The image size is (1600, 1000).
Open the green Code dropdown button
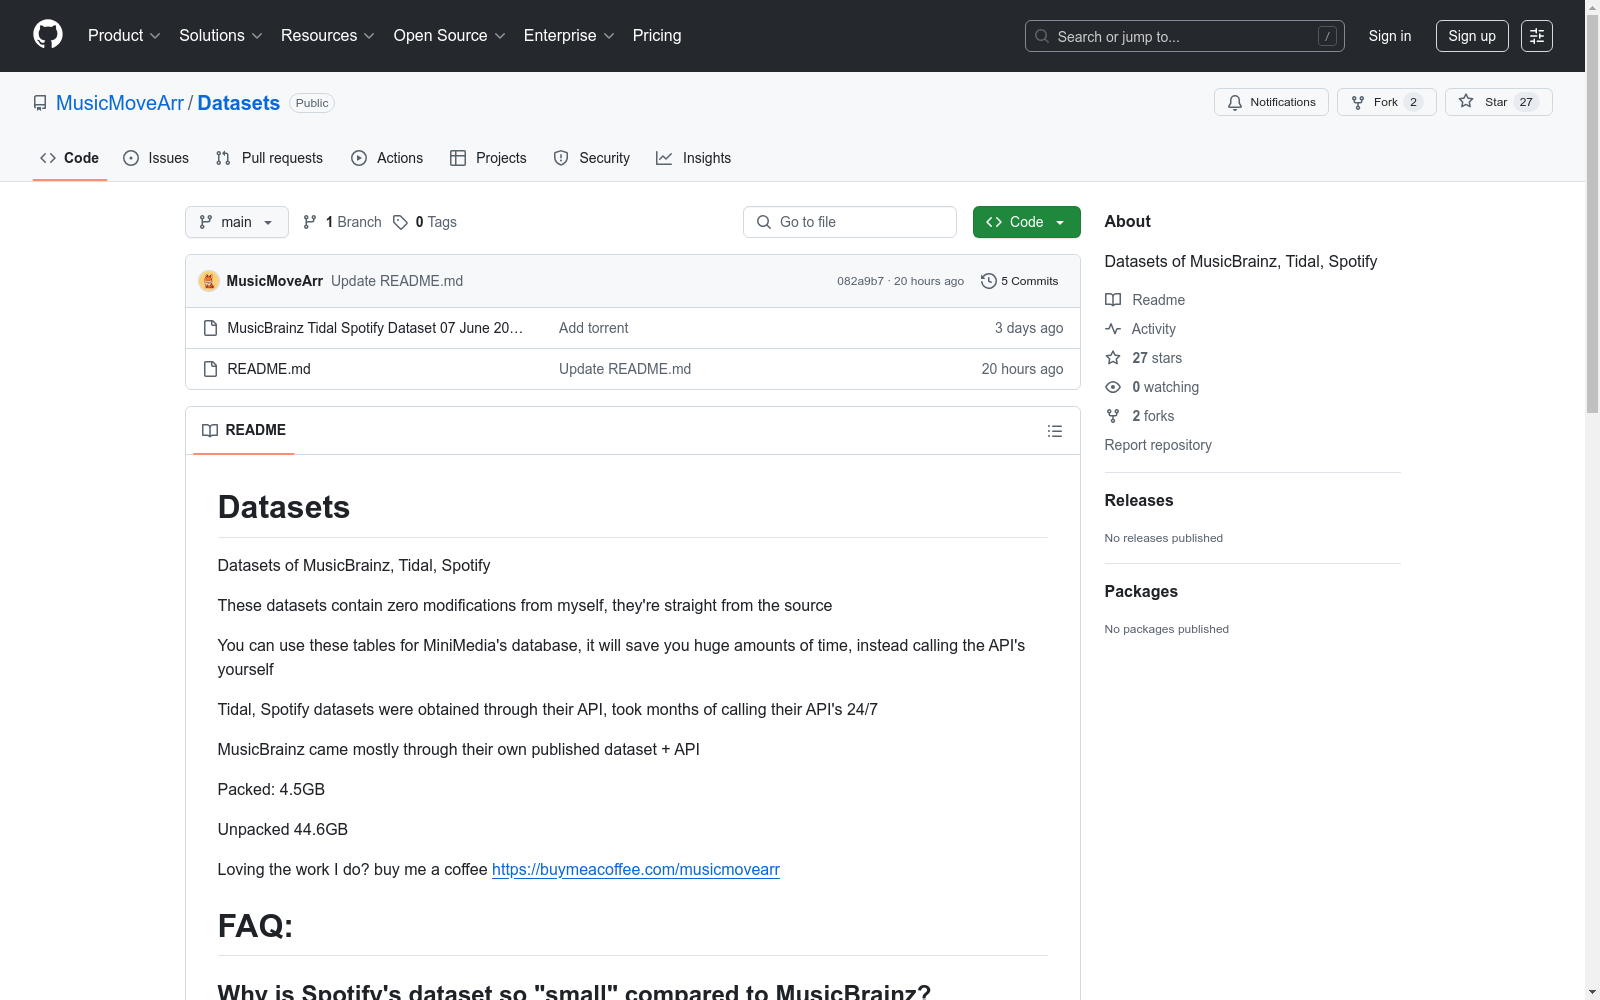pyautogui.click(x=1026, y=222)
